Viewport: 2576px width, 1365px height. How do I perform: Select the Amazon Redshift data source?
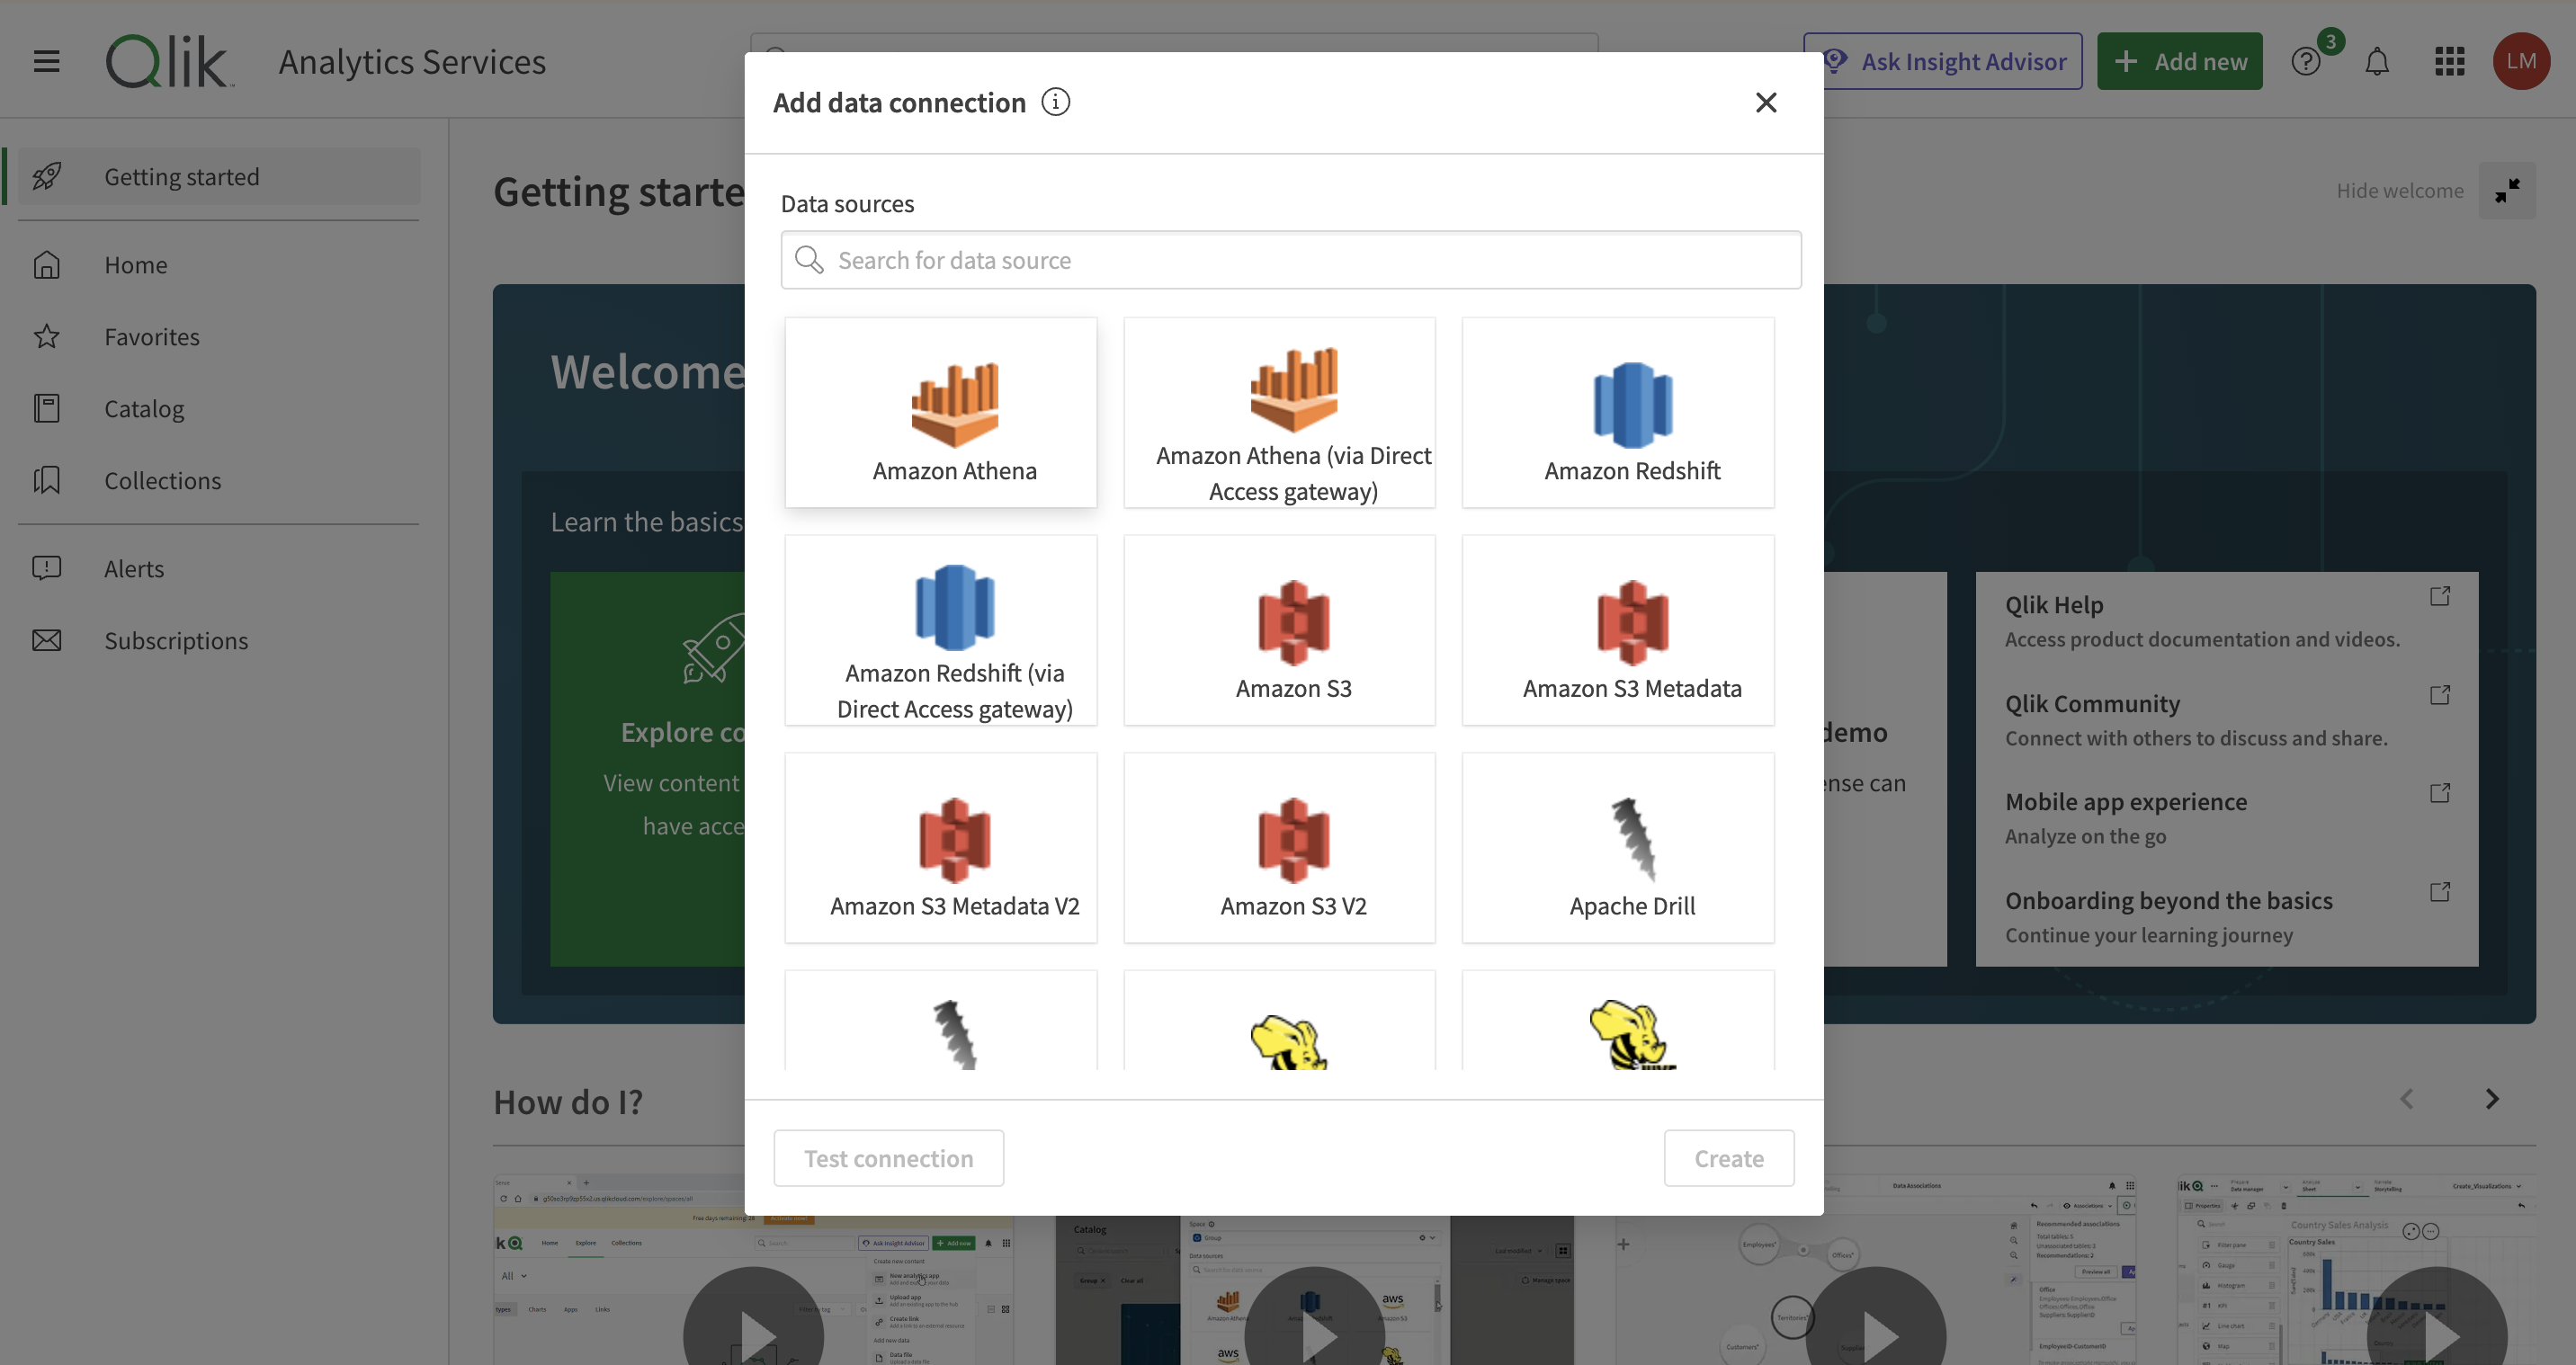tap(1618, 412)
